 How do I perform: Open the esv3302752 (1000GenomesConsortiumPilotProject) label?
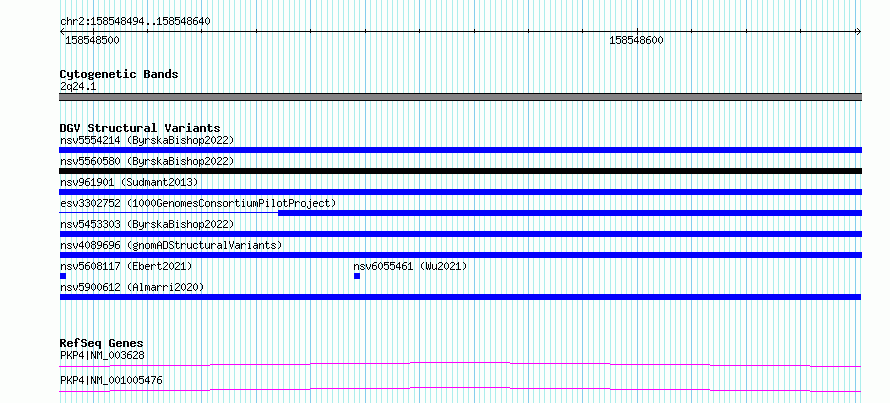(x=198, y=203)
